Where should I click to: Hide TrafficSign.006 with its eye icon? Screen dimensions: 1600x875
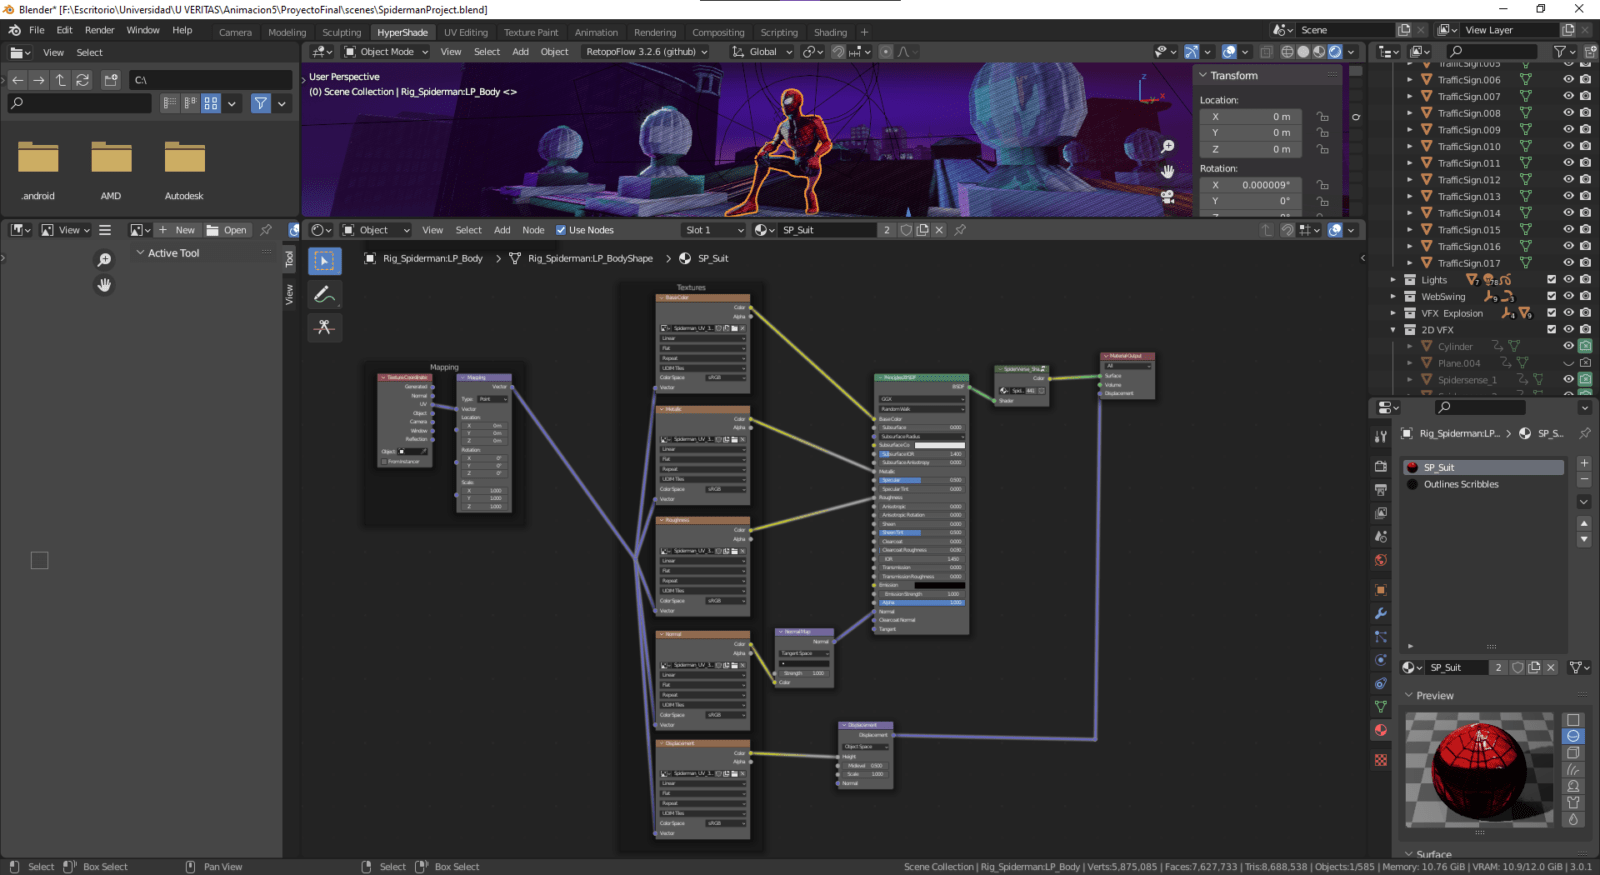click(x=1568, y=80)
